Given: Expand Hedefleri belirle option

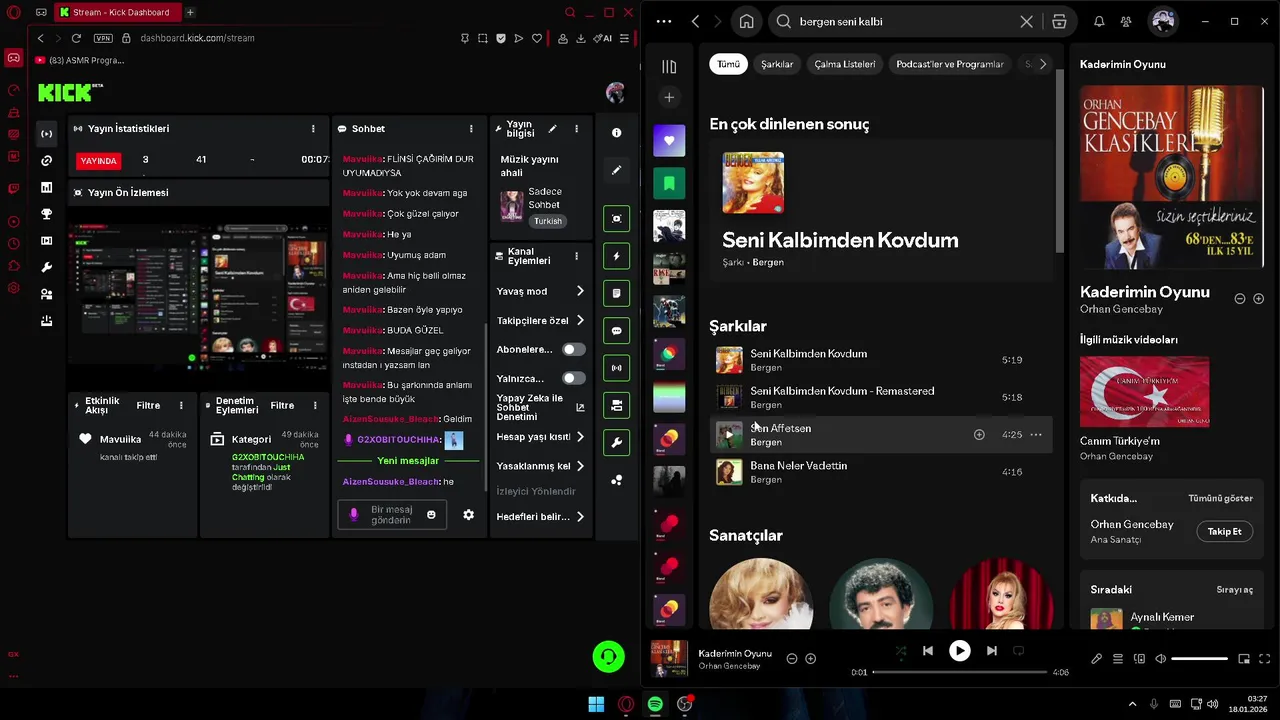Looking at the screenshot, I should click(x=540, y=516).
